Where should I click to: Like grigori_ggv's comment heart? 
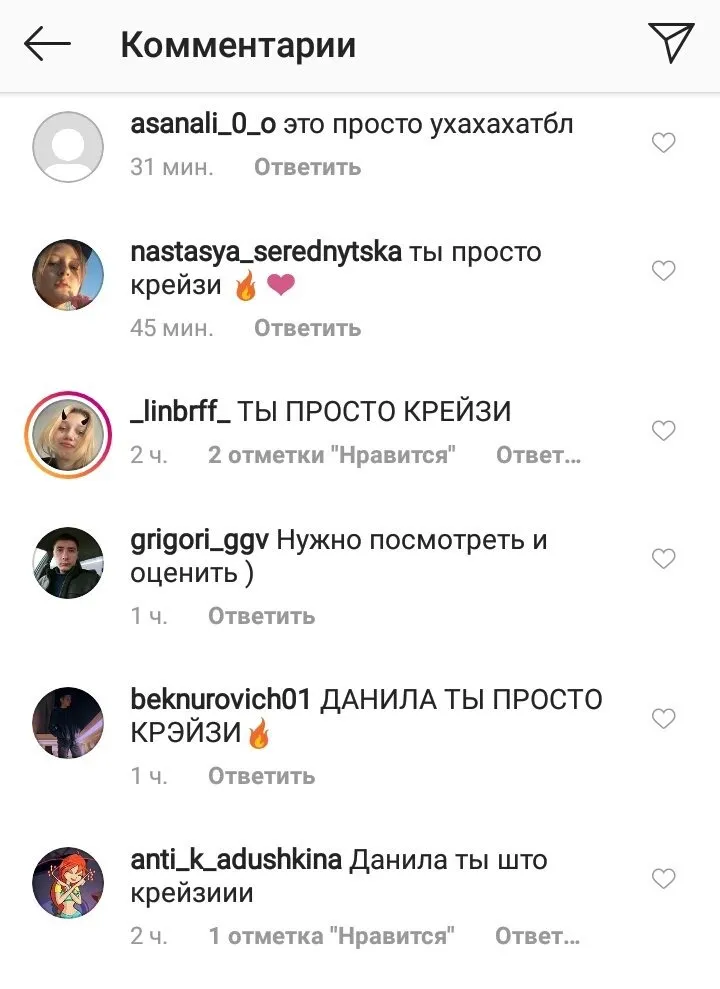click(663, 558)
